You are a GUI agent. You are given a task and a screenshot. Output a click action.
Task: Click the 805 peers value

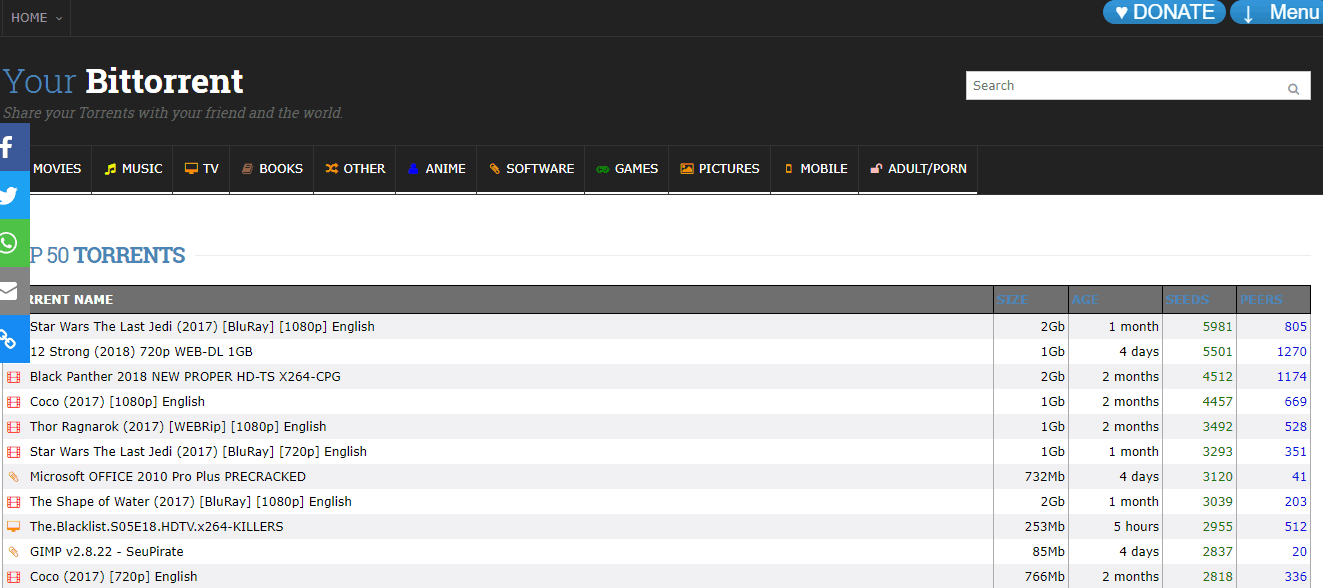click(x=1296, y=327)
